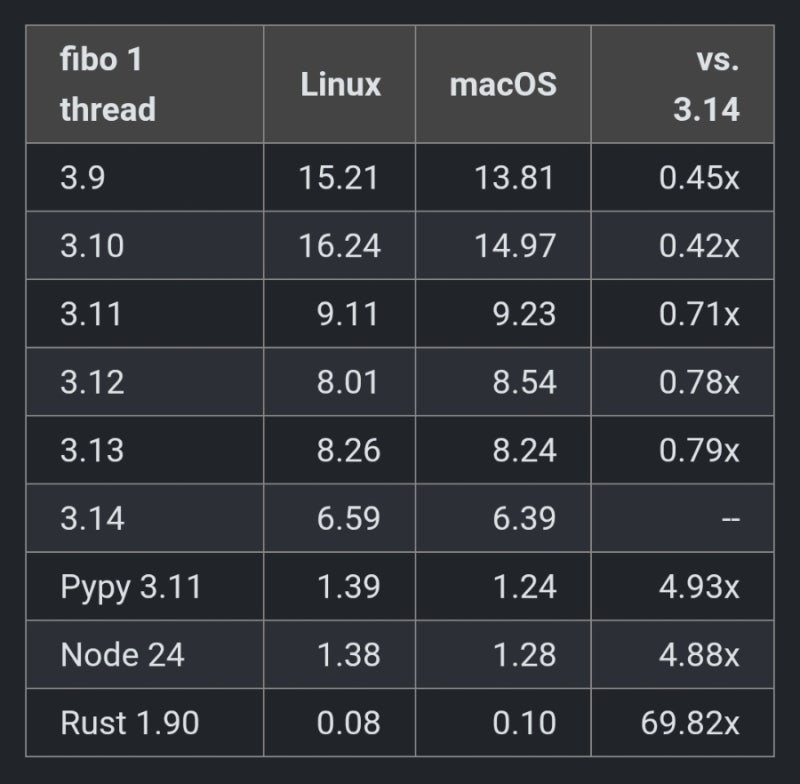The height and width of the screenshot is (784, 800).
Task: Click the 6.39 macOS value
Action: [524, 518]
